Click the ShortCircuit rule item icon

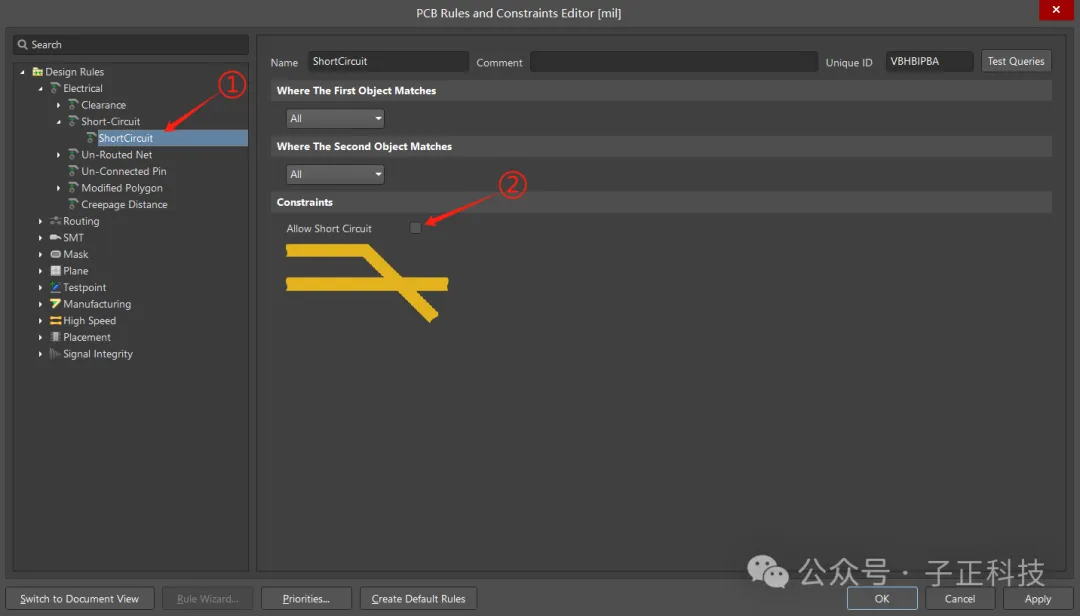point(91,138)
